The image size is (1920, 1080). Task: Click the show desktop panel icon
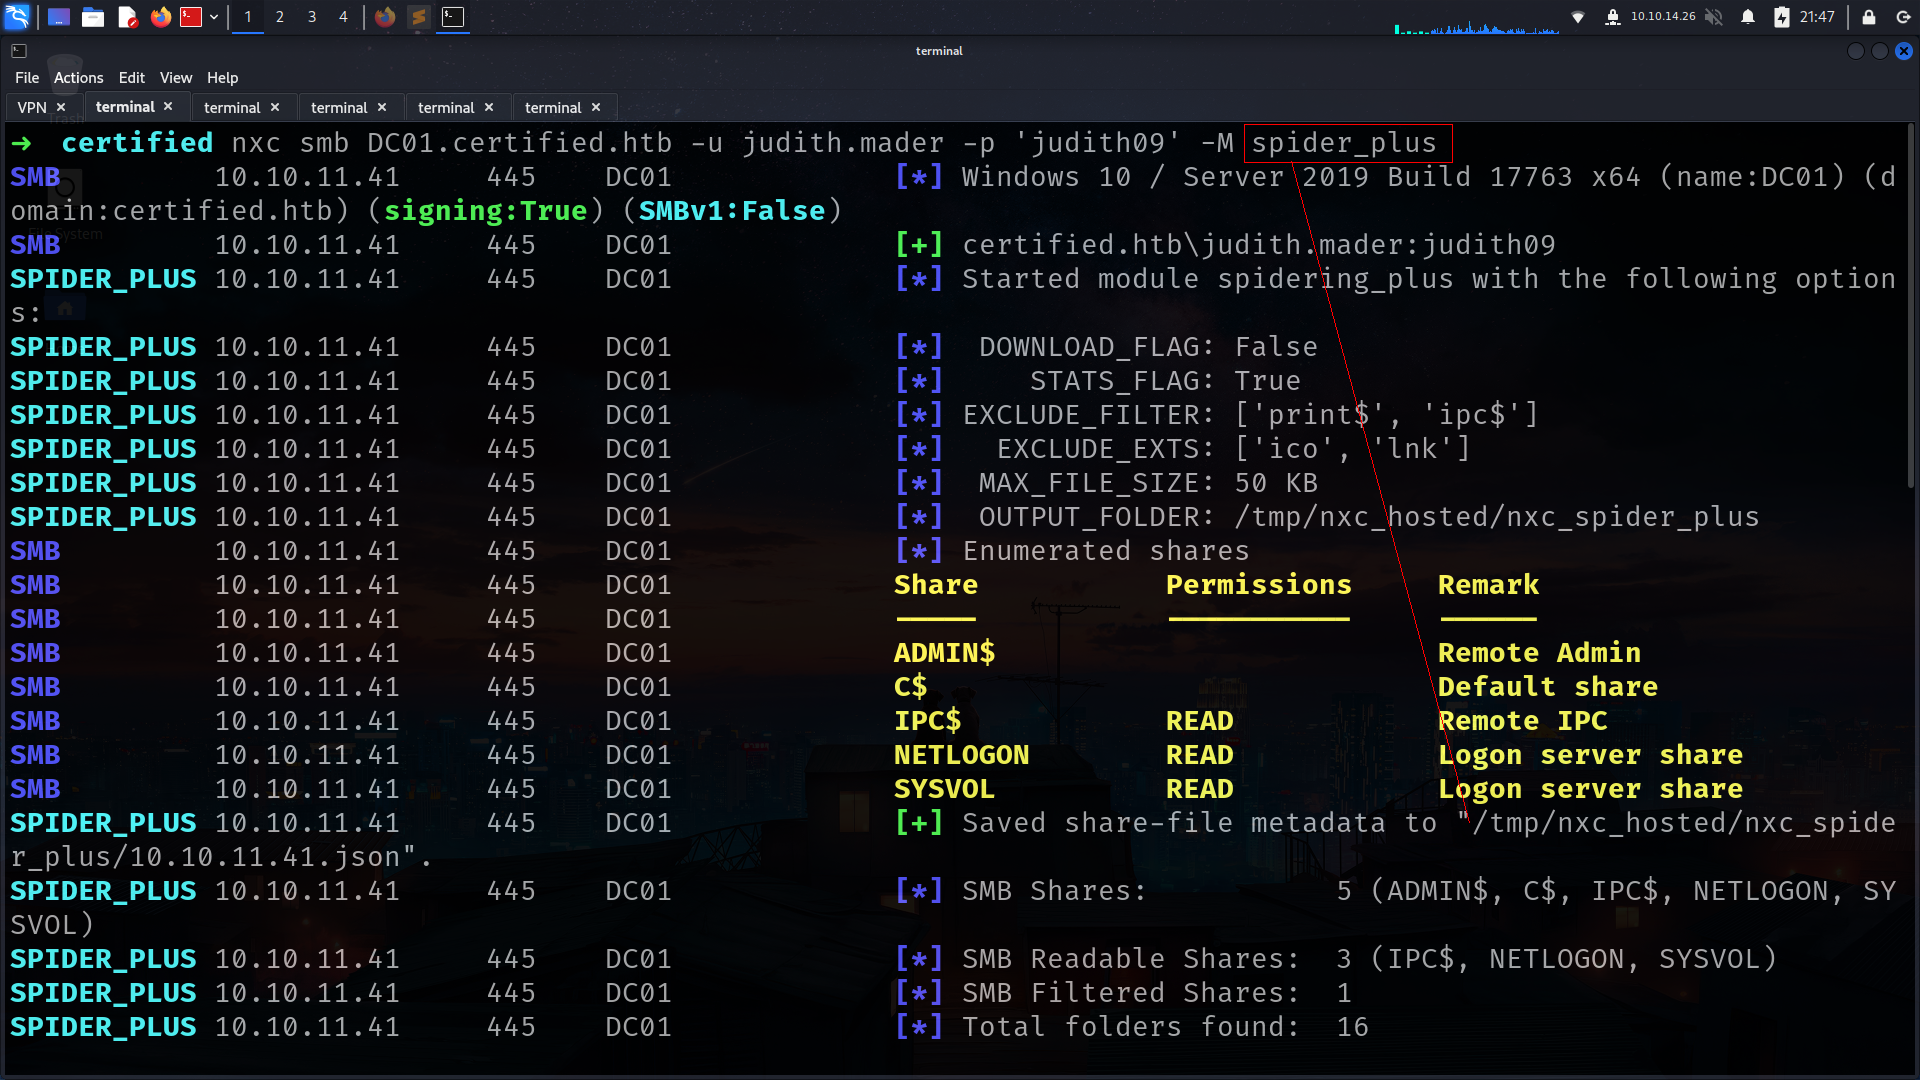(59, 17)
